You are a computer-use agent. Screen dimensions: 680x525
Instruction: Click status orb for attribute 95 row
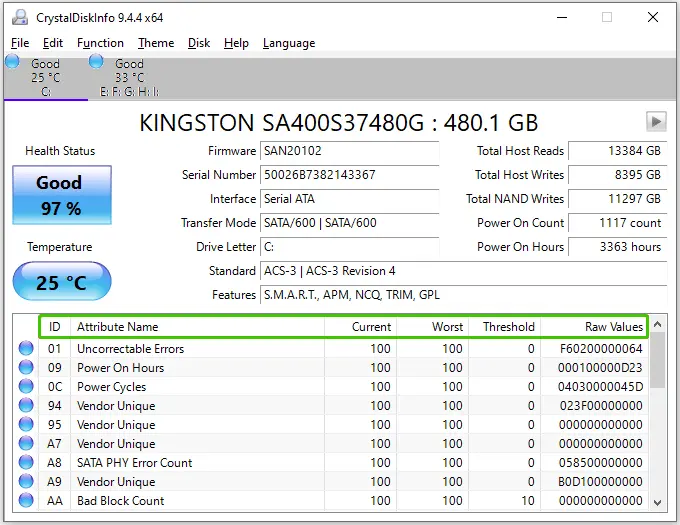point(26,424)
